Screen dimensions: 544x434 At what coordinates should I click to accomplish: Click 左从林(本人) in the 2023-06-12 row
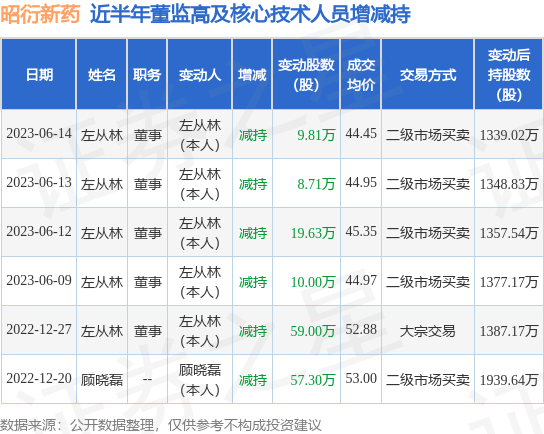click(x=200, y=233)
